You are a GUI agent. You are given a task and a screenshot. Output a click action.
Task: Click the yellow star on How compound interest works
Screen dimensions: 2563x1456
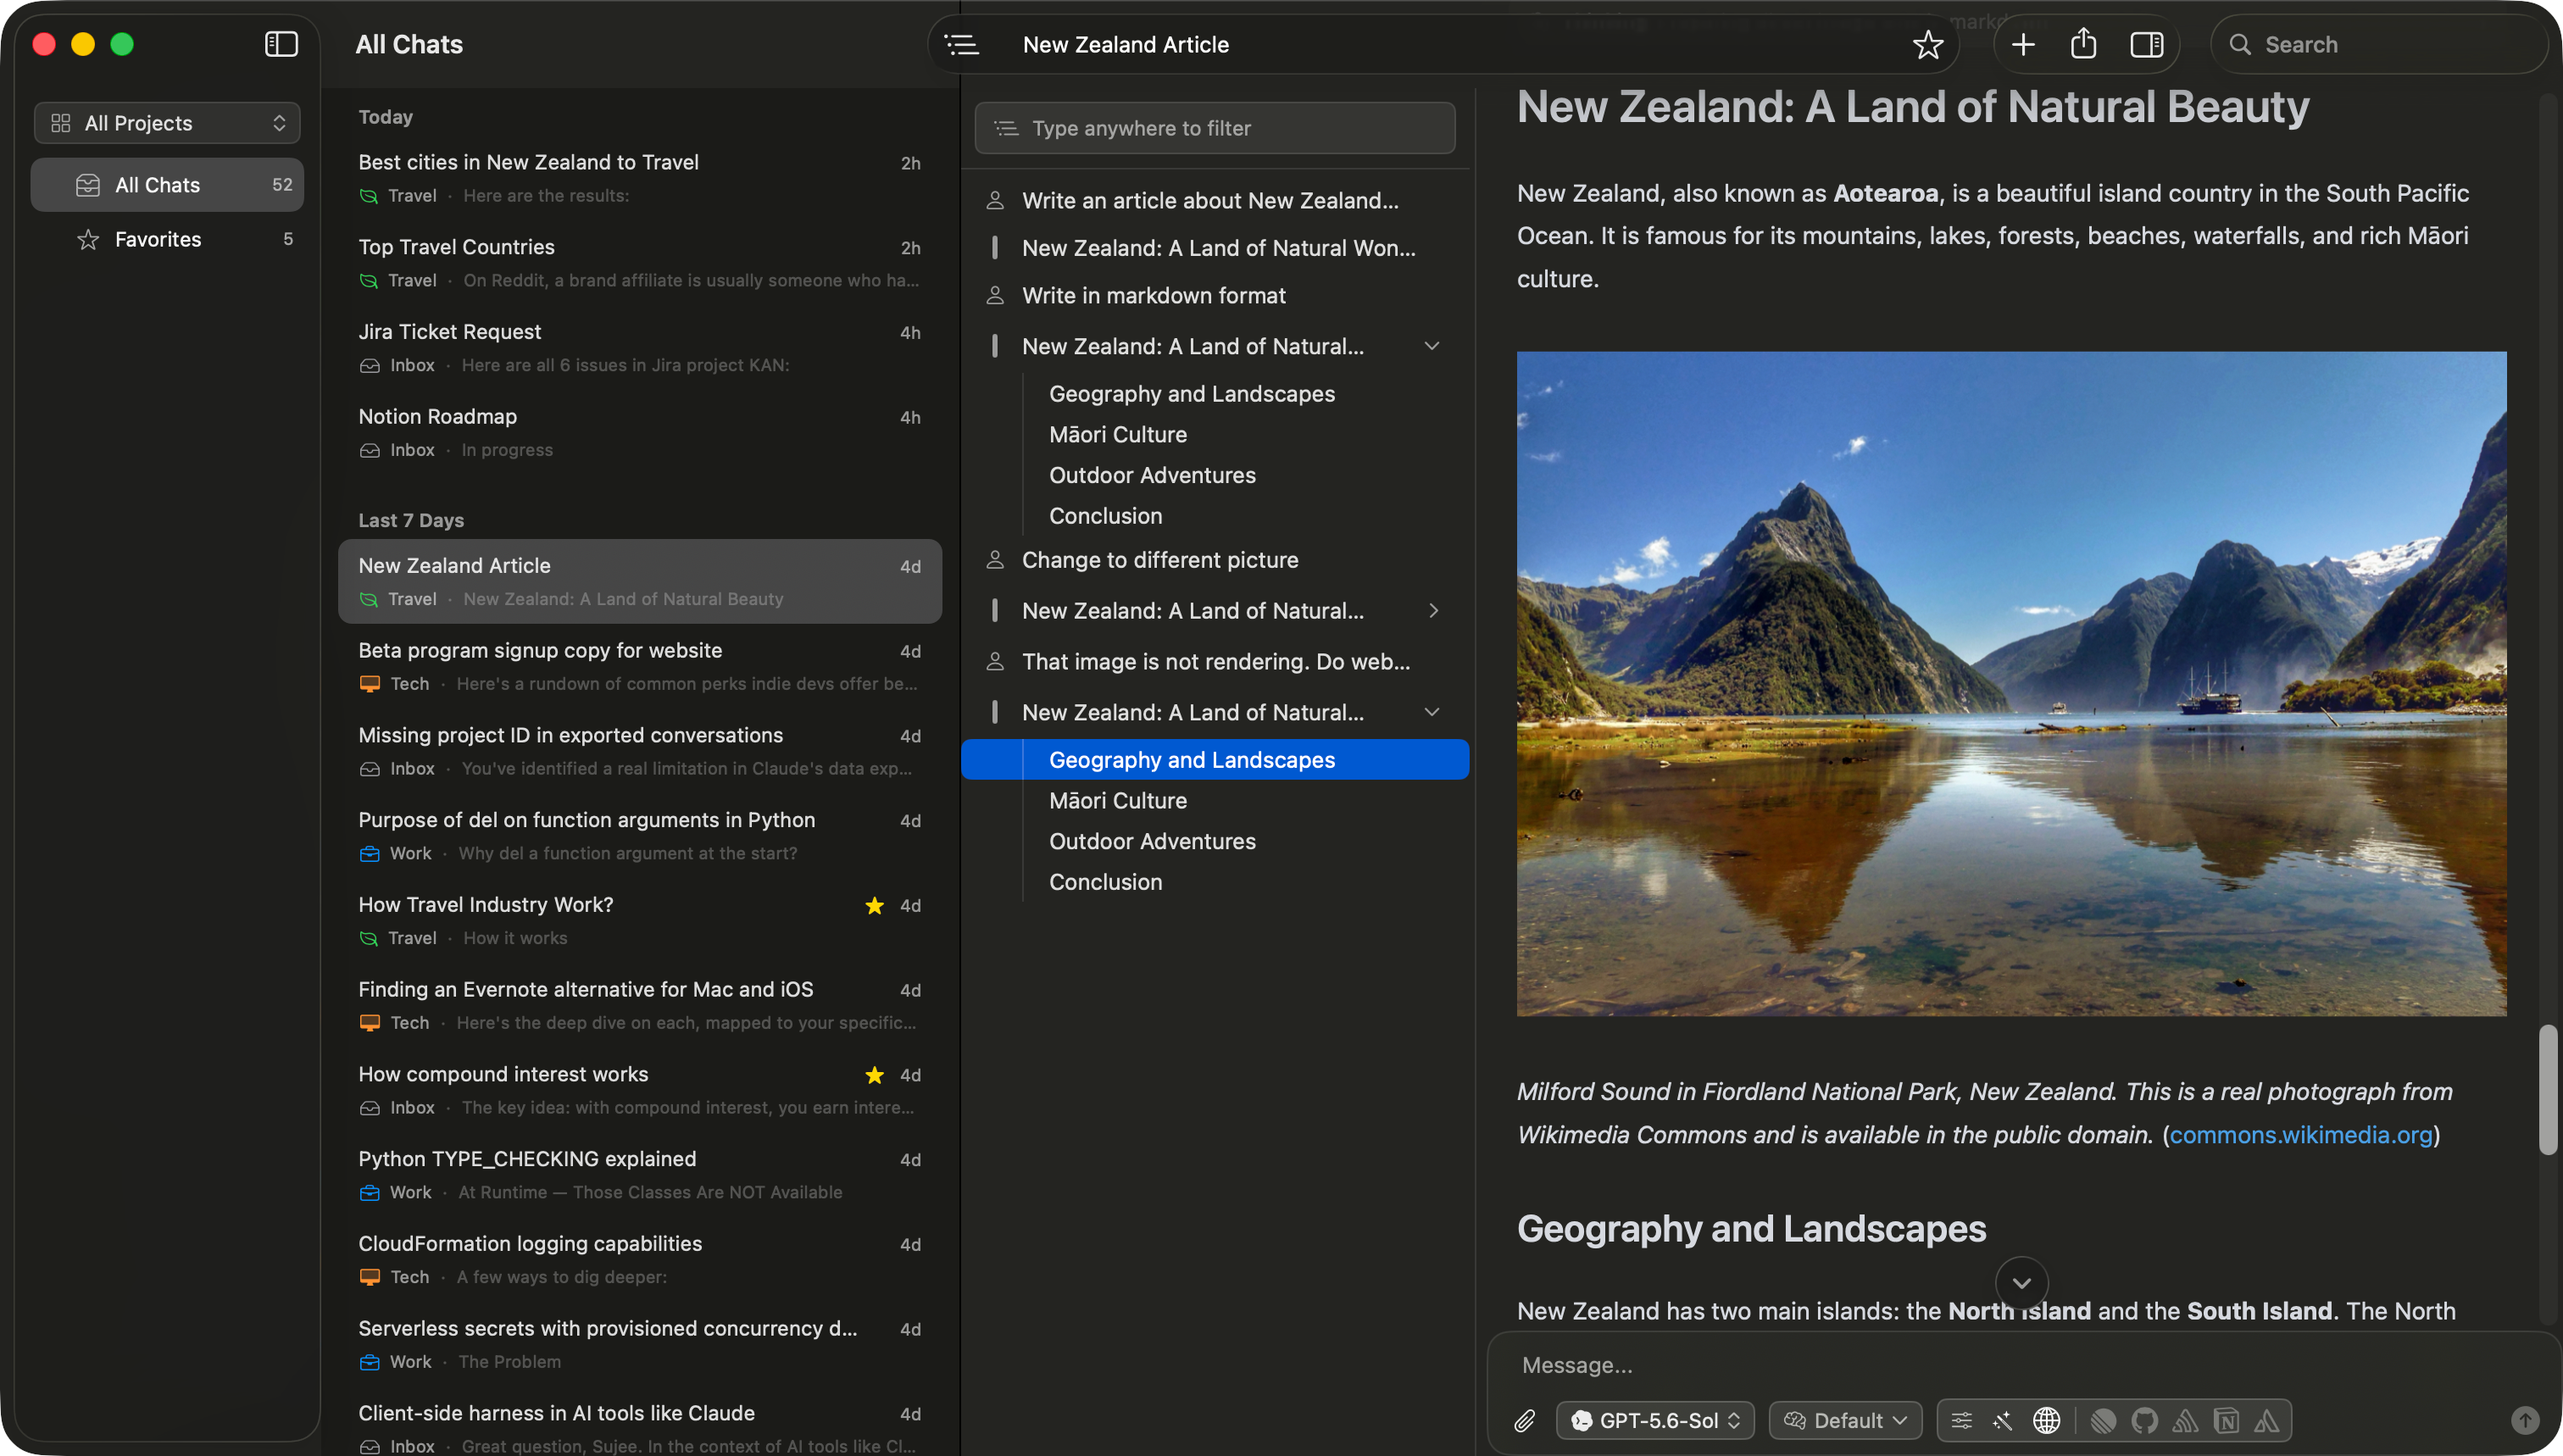tap(874, 1075)
